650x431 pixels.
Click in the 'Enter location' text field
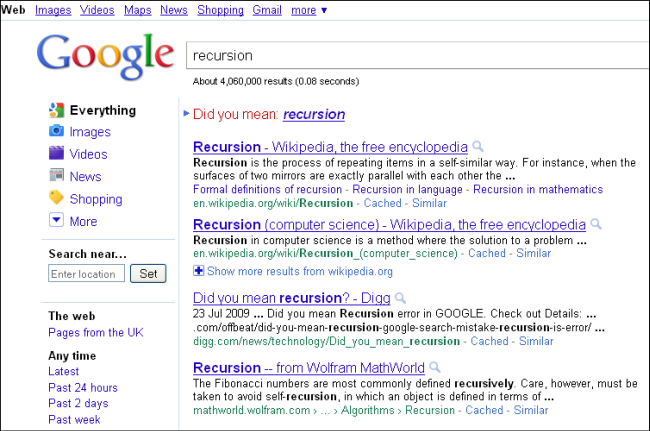(87, 274)
